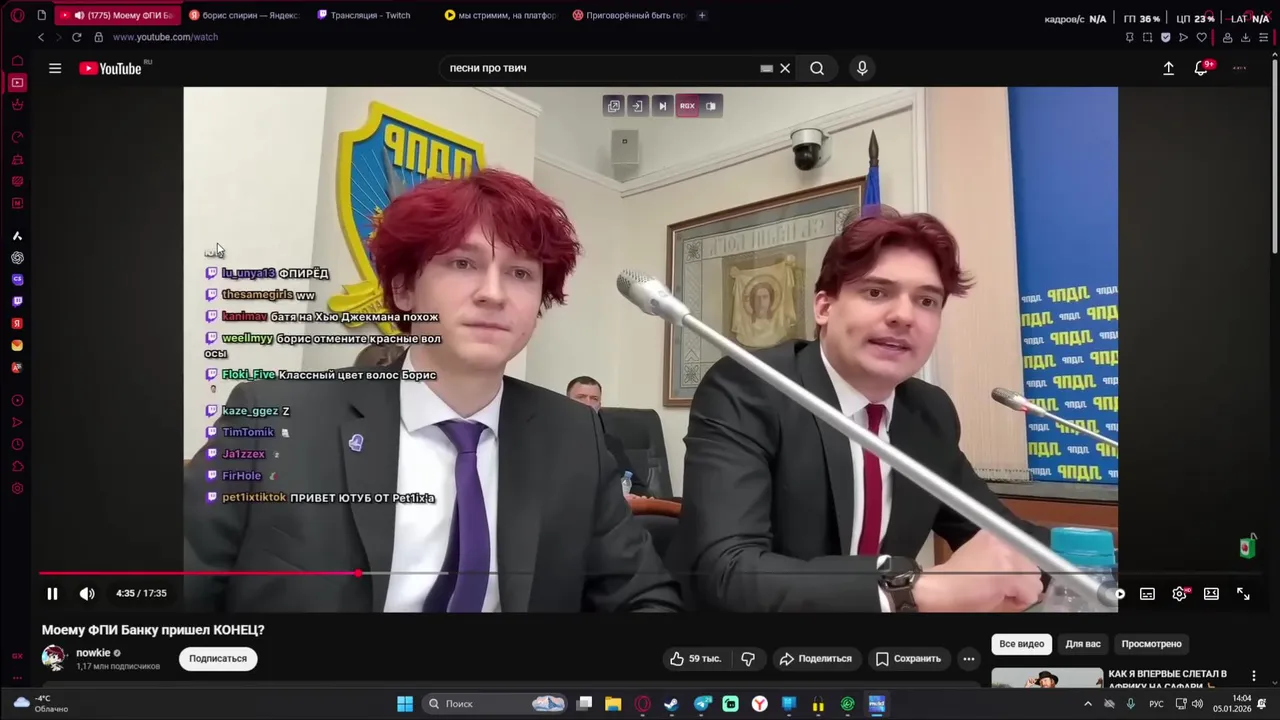The height and width of the screenshot is (720, 1280).
Task: Open the browser easy setup menu icon
Action: 1264,37
